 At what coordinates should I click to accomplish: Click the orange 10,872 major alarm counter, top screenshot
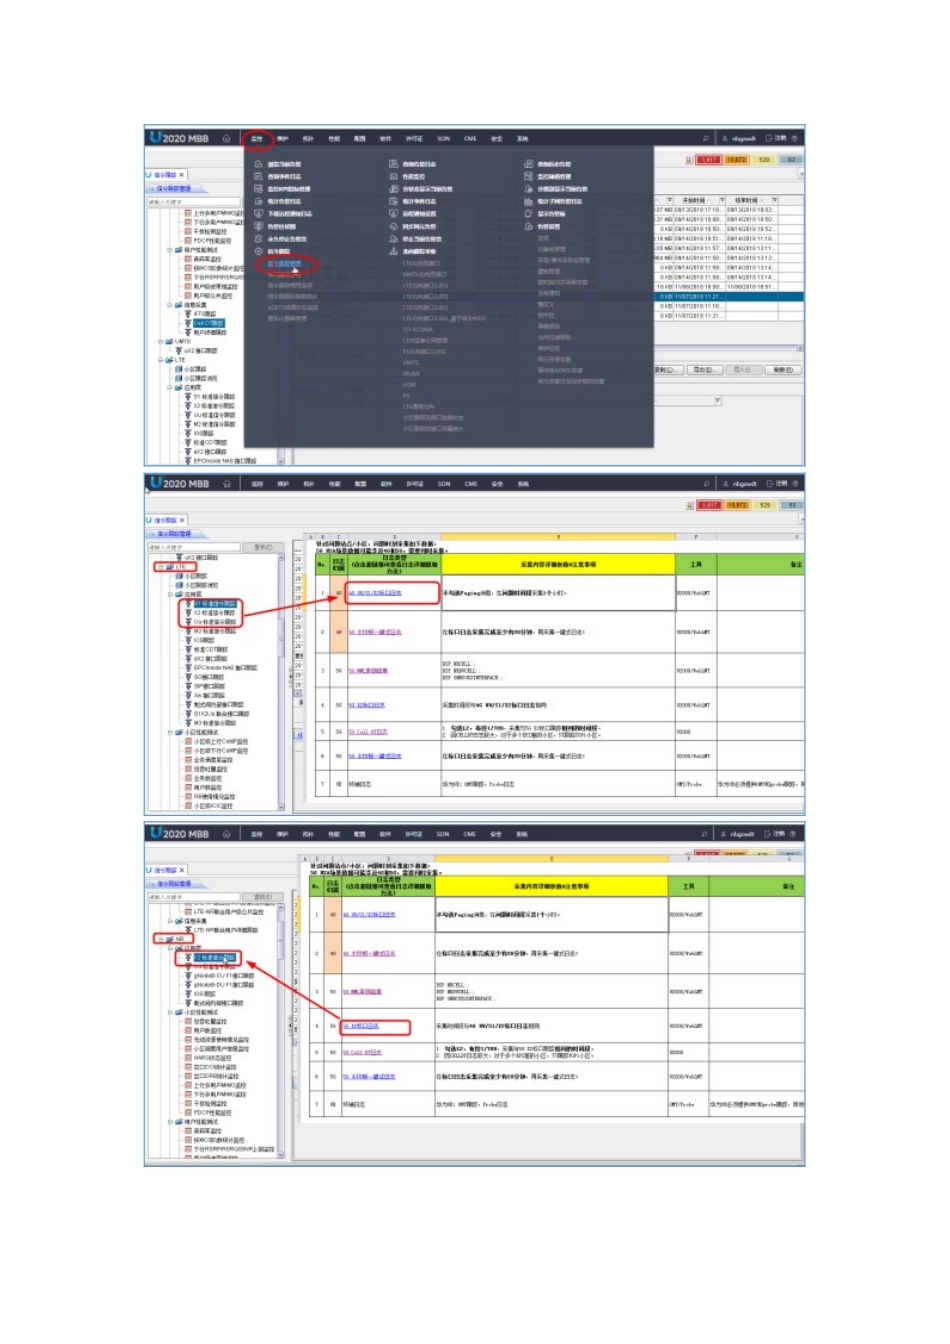[737, 160]
